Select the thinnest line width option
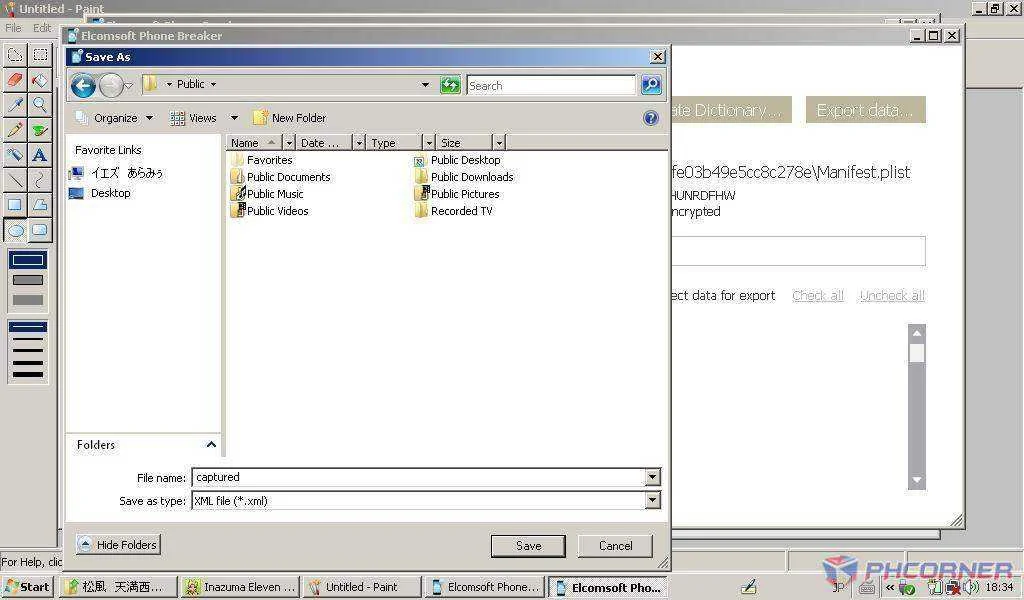Viewport: 1024px width, 600px height. coord(28,326)
